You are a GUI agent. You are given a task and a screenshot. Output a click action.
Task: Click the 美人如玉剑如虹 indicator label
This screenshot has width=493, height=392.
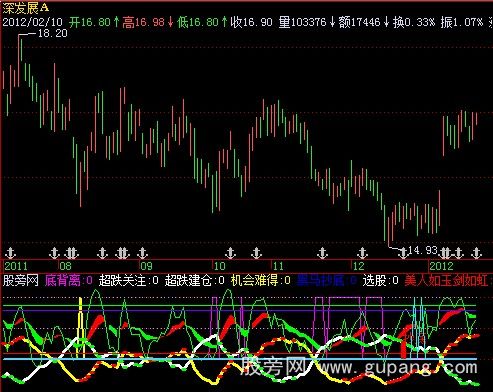[x=447, y=280]
